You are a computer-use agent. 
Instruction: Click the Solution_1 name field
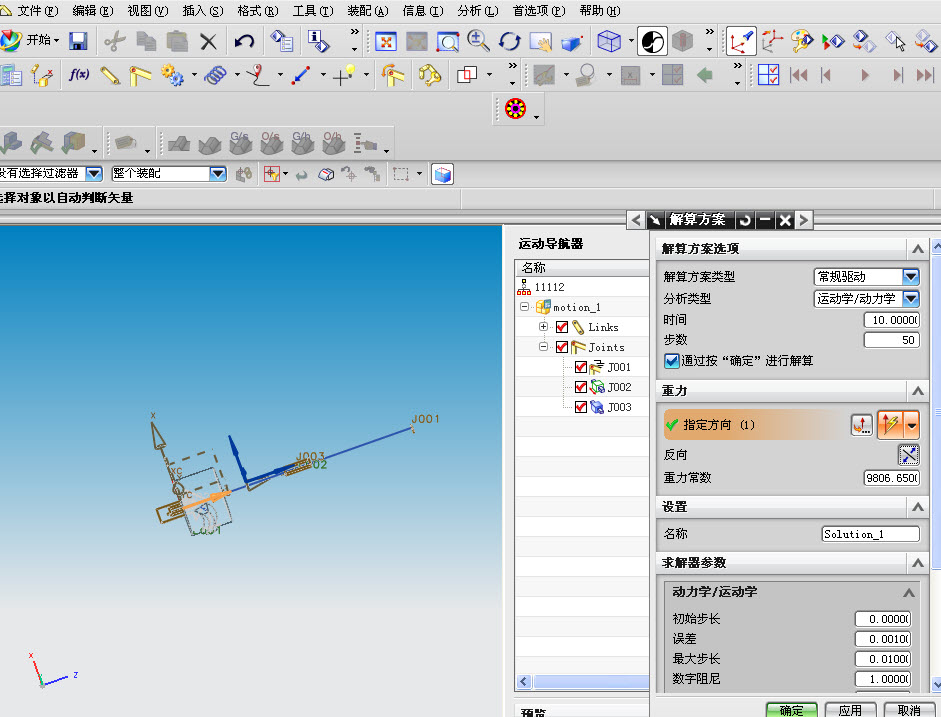pyautogui.click(x=870, y=534)
